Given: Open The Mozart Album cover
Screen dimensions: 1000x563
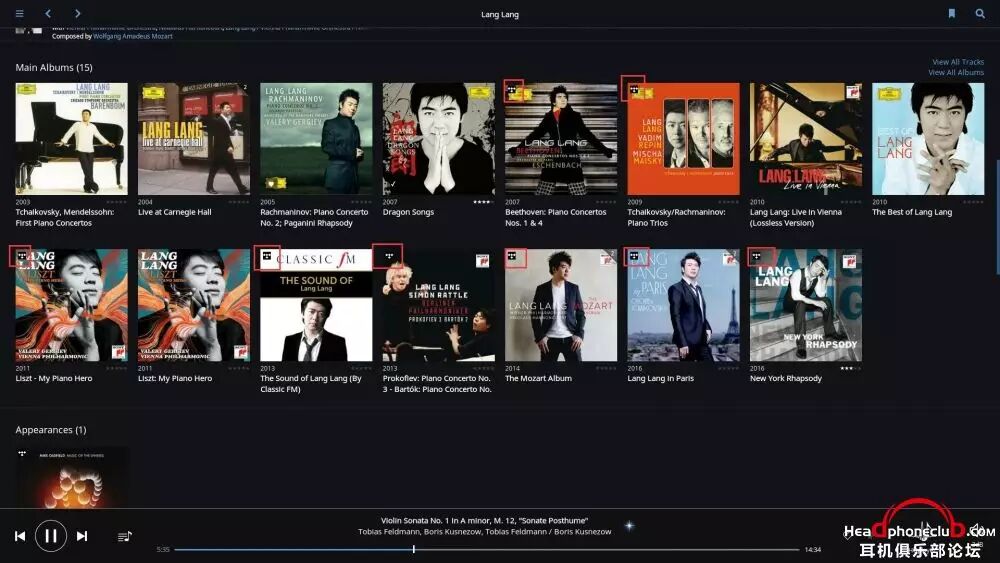Looking at the screenshot, I should tap(561, 305).
